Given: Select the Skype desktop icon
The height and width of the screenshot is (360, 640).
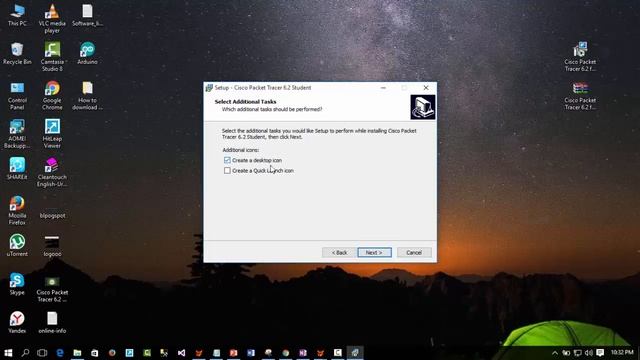Looking at the screenshot, I should (17, 284).
